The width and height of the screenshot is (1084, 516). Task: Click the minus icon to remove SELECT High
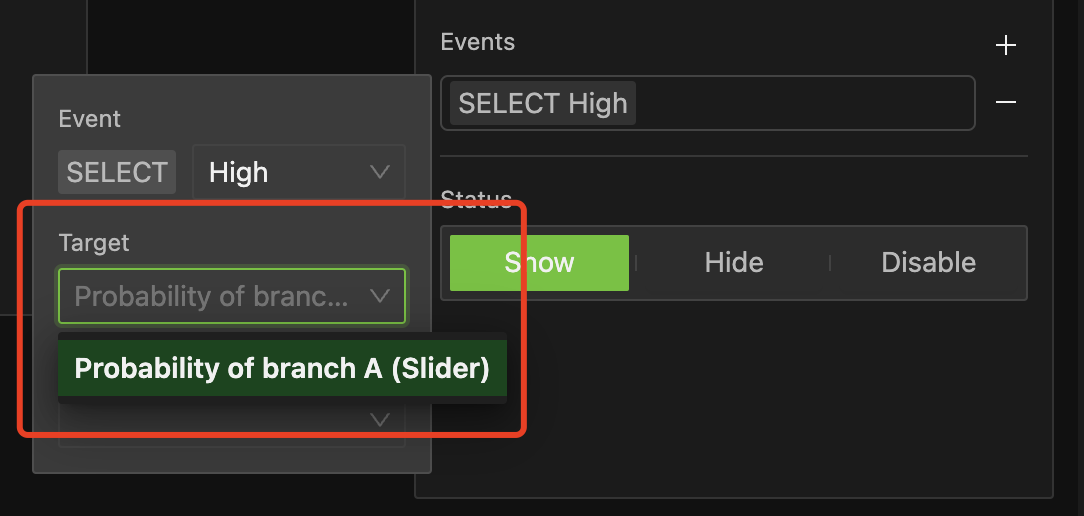coord(1006,103)
